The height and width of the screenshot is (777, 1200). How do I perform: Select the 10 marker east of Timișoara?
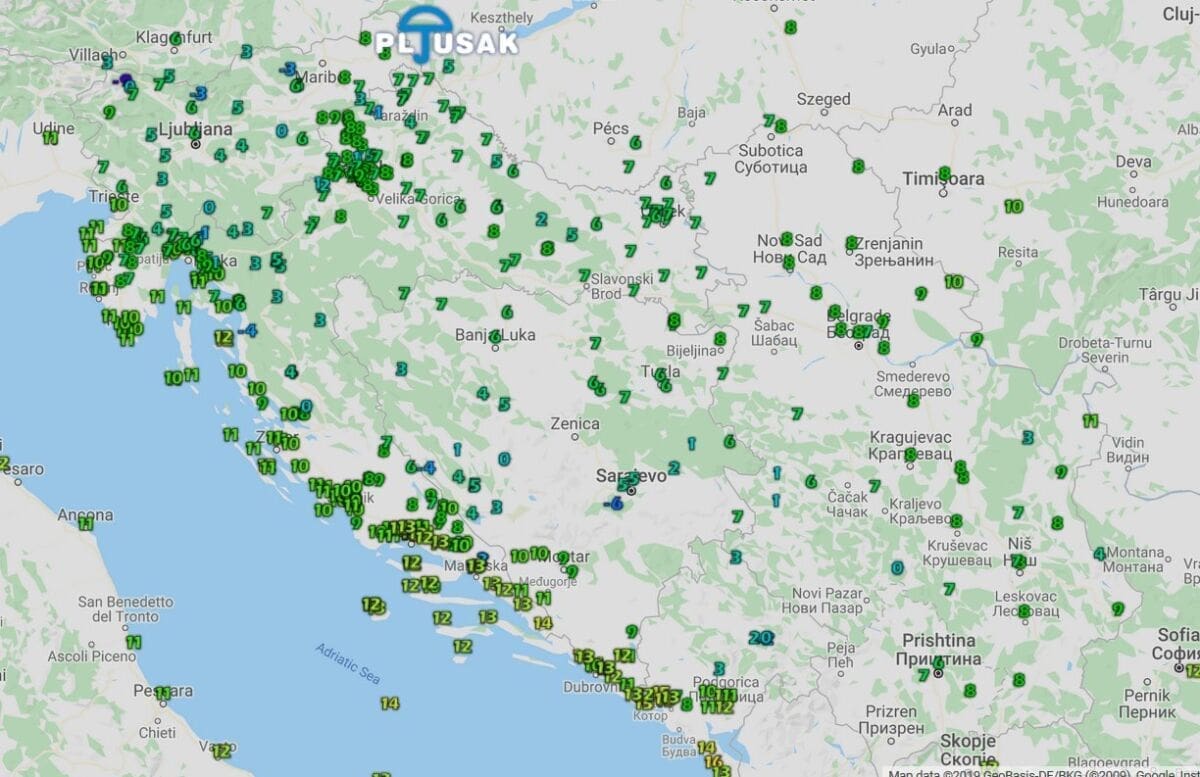pos(1013,207)
